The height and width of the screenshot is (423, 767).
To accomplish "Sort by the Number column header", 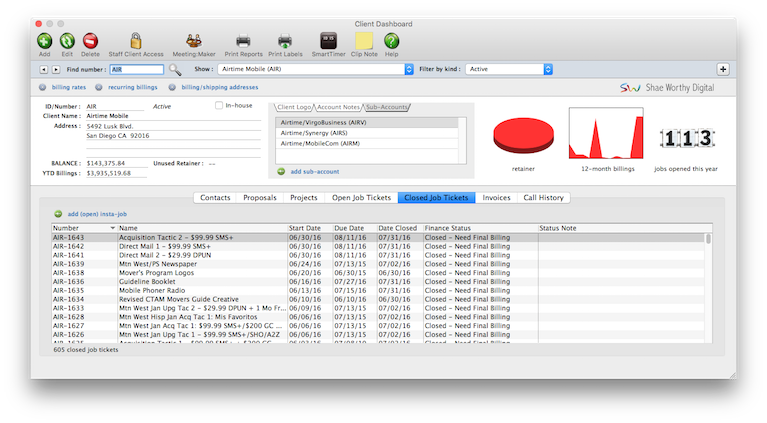I will [82, 228].
